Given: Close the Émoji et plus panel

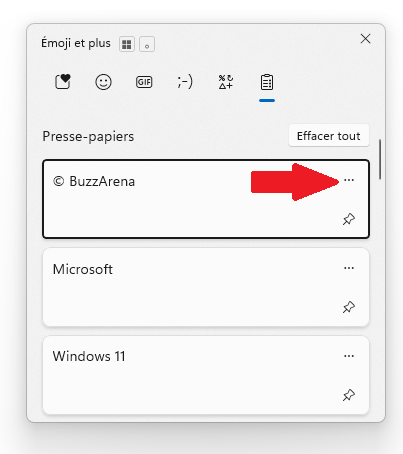Looking at the screenshot, I should [x=365, y=39].
